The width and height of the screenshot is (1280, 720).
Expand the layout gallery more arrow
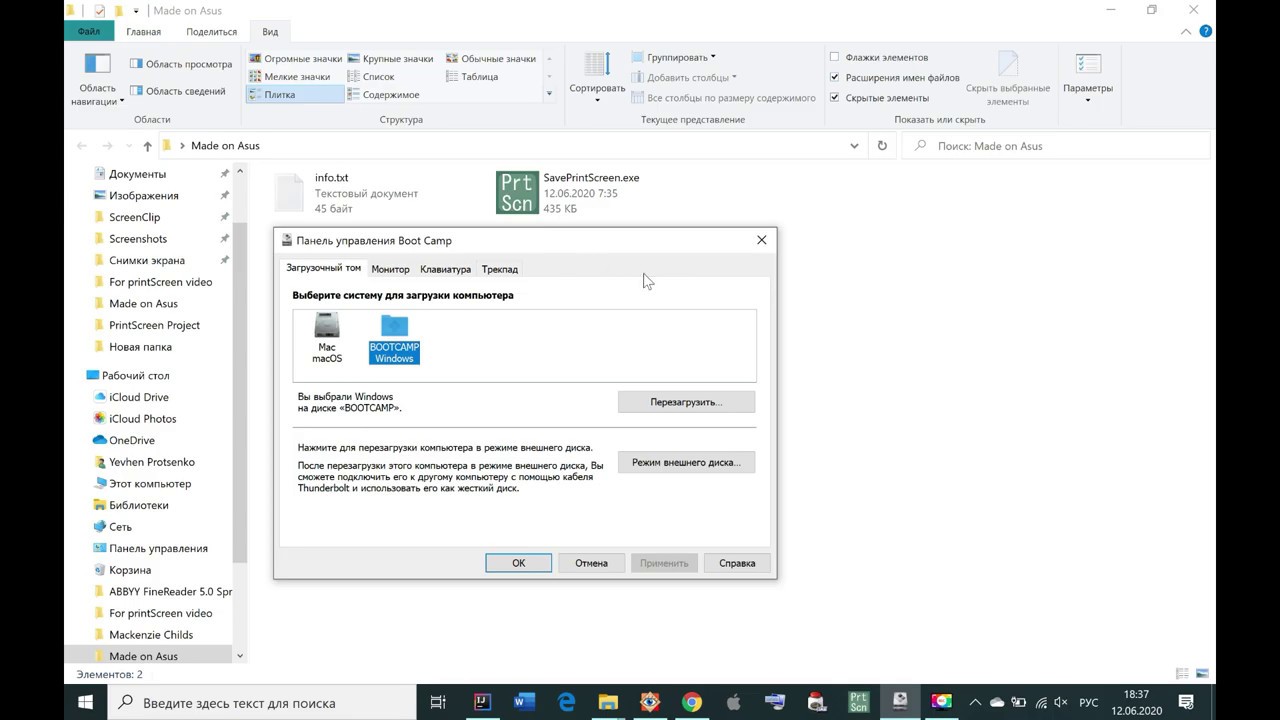[549, 94]
